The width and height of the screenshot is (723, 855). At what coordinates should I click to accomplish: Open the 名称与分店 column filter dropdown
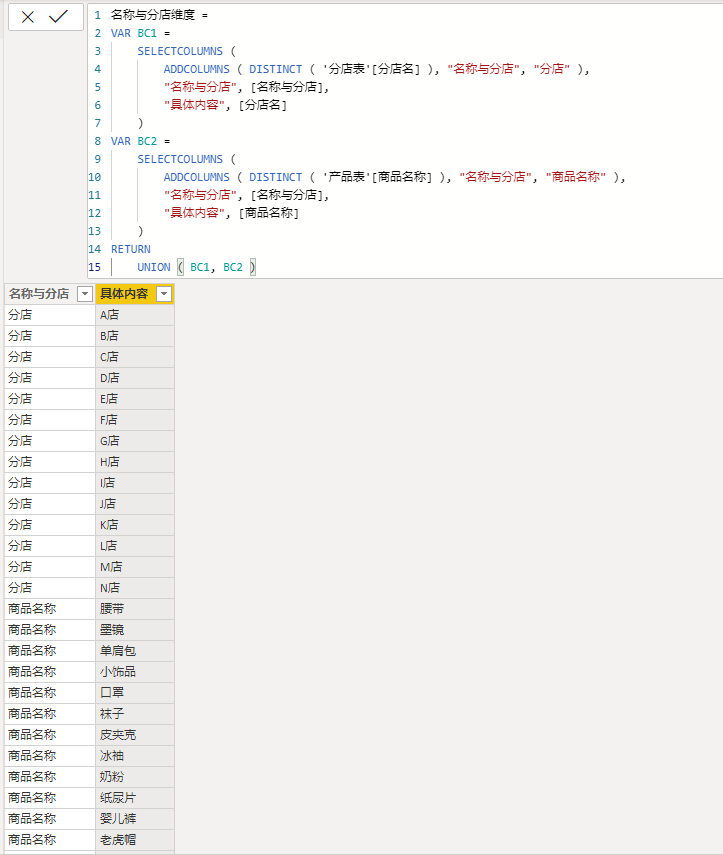coord(85,294)
